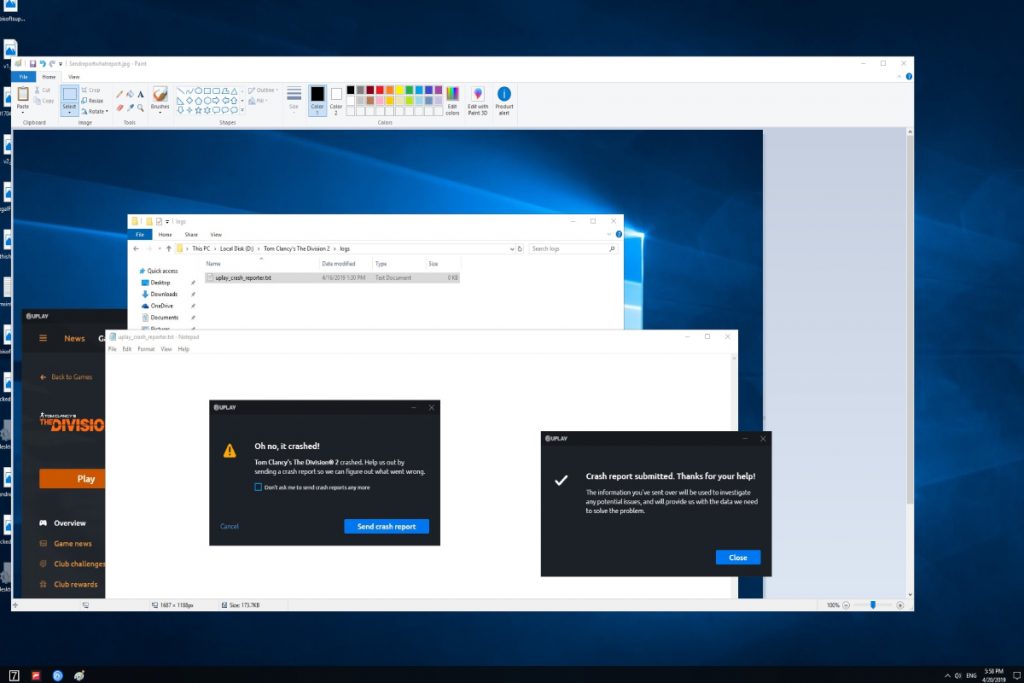Click the Crop tool
This screenshot has height=683, width=1024.
point(91,90)
